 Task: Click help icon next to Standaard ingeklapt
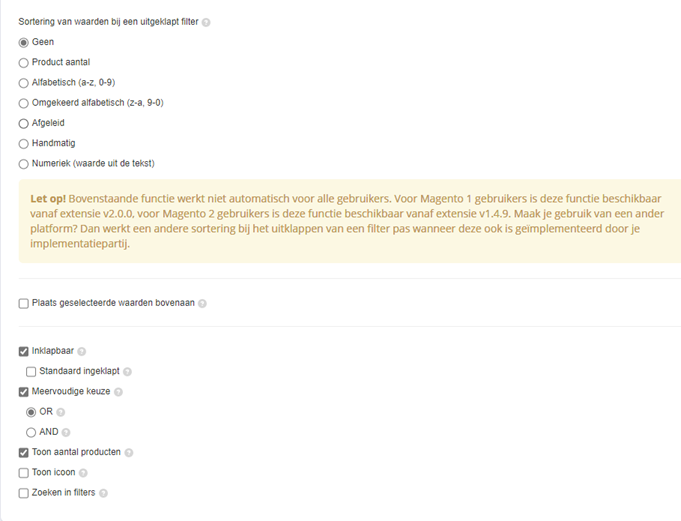pyautogui.click(x=127, y=372)
